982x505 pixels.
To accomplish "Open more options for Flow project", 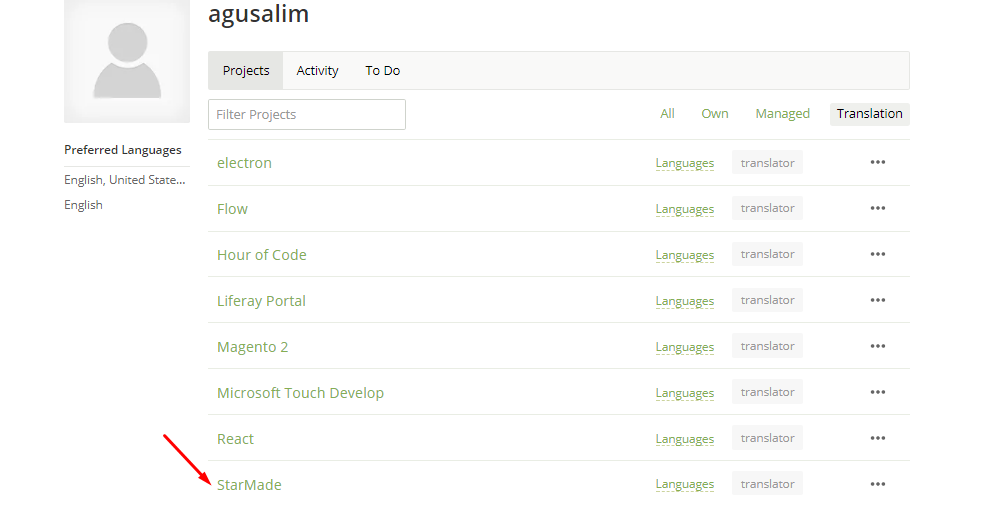I will (x=877, y=208).
